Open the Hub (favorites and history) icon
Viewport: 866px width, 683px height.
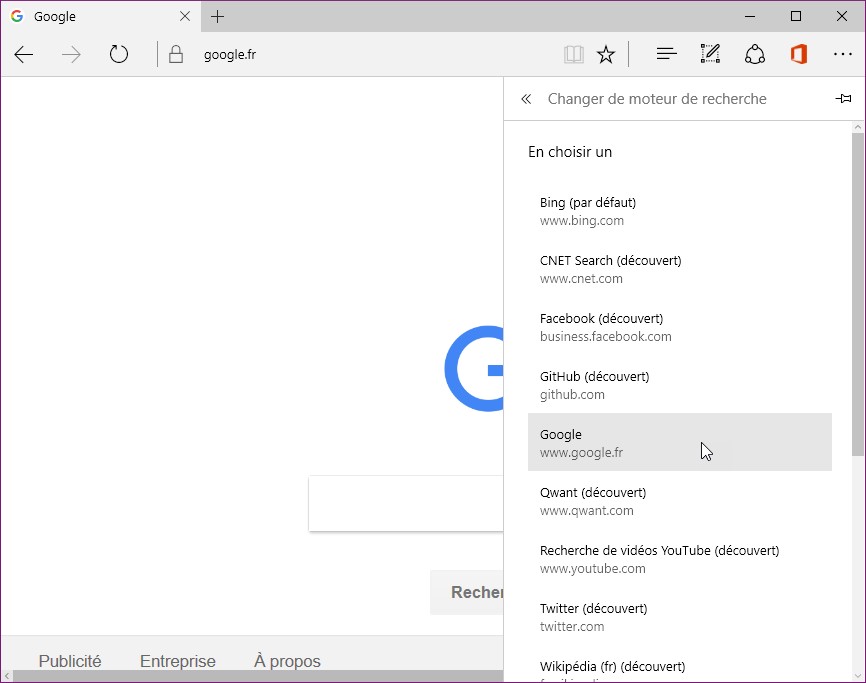pyautogui.click(x=667, y=55)
